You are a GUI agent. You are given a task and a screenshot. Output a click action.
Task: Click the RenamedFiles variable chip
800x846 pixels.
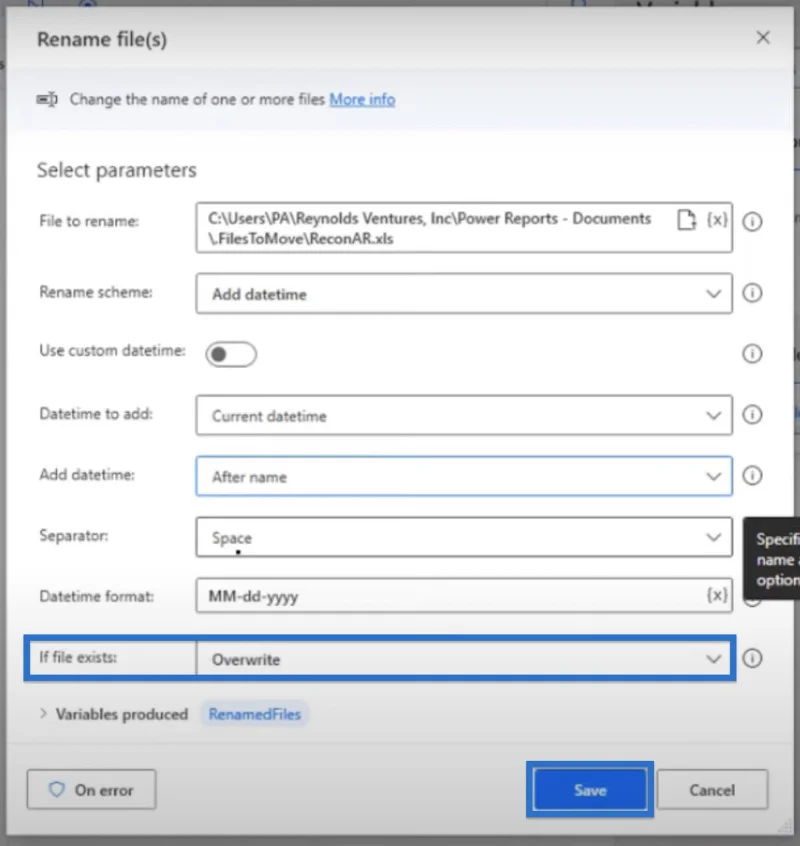point(255,714)
